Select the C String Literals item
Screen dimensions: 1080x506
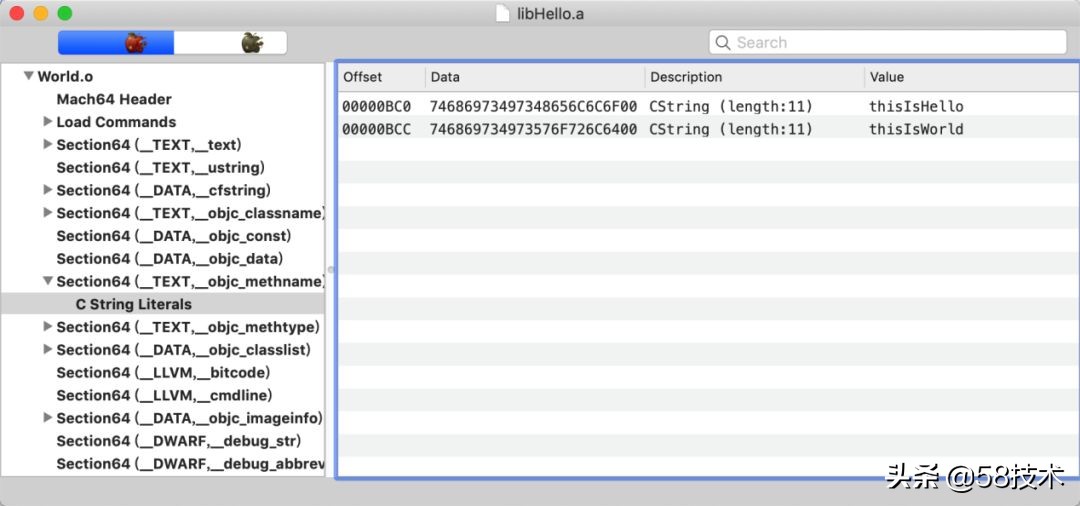click(x=133, y=304)
